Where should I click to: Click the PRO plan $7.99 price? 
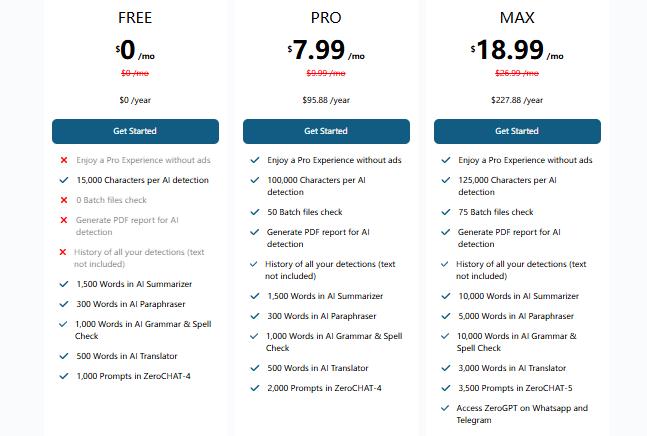point(326,50)
